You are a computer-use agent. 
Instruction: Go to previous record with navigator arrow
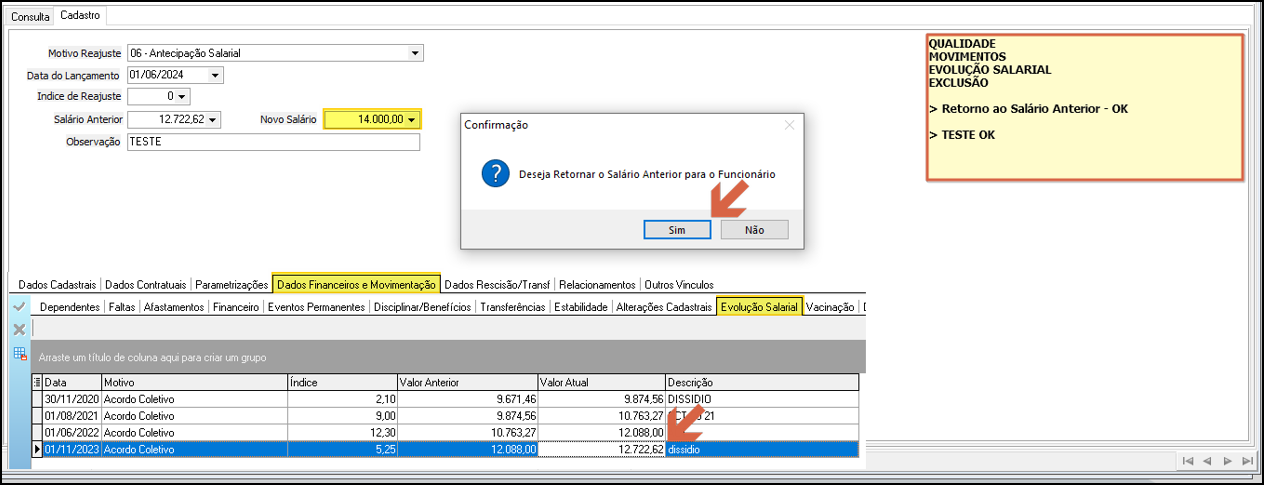pos(1207,461)
